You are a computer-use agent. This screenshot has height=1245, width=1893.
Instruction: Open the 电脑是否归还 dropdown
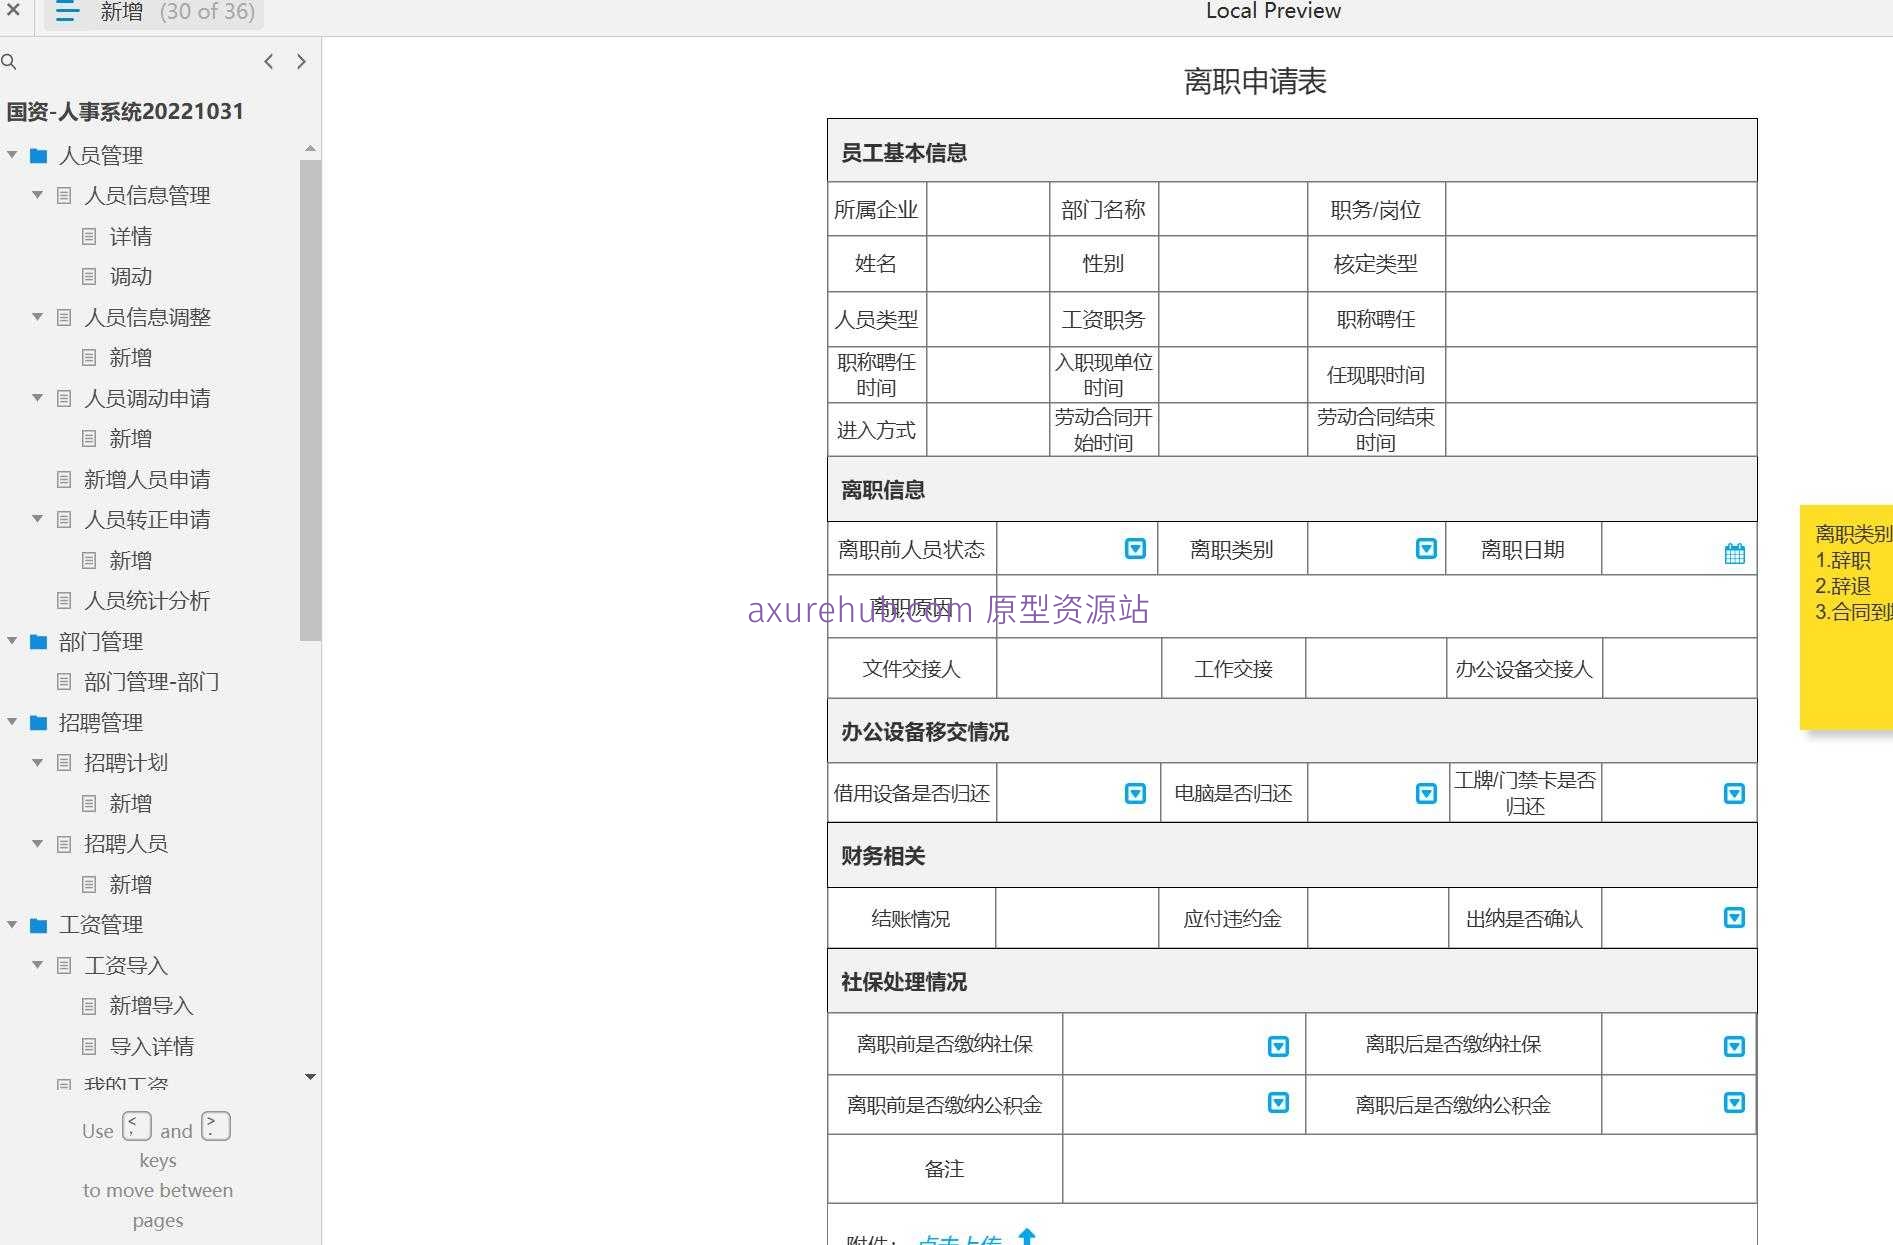[x=1424, y=792]
